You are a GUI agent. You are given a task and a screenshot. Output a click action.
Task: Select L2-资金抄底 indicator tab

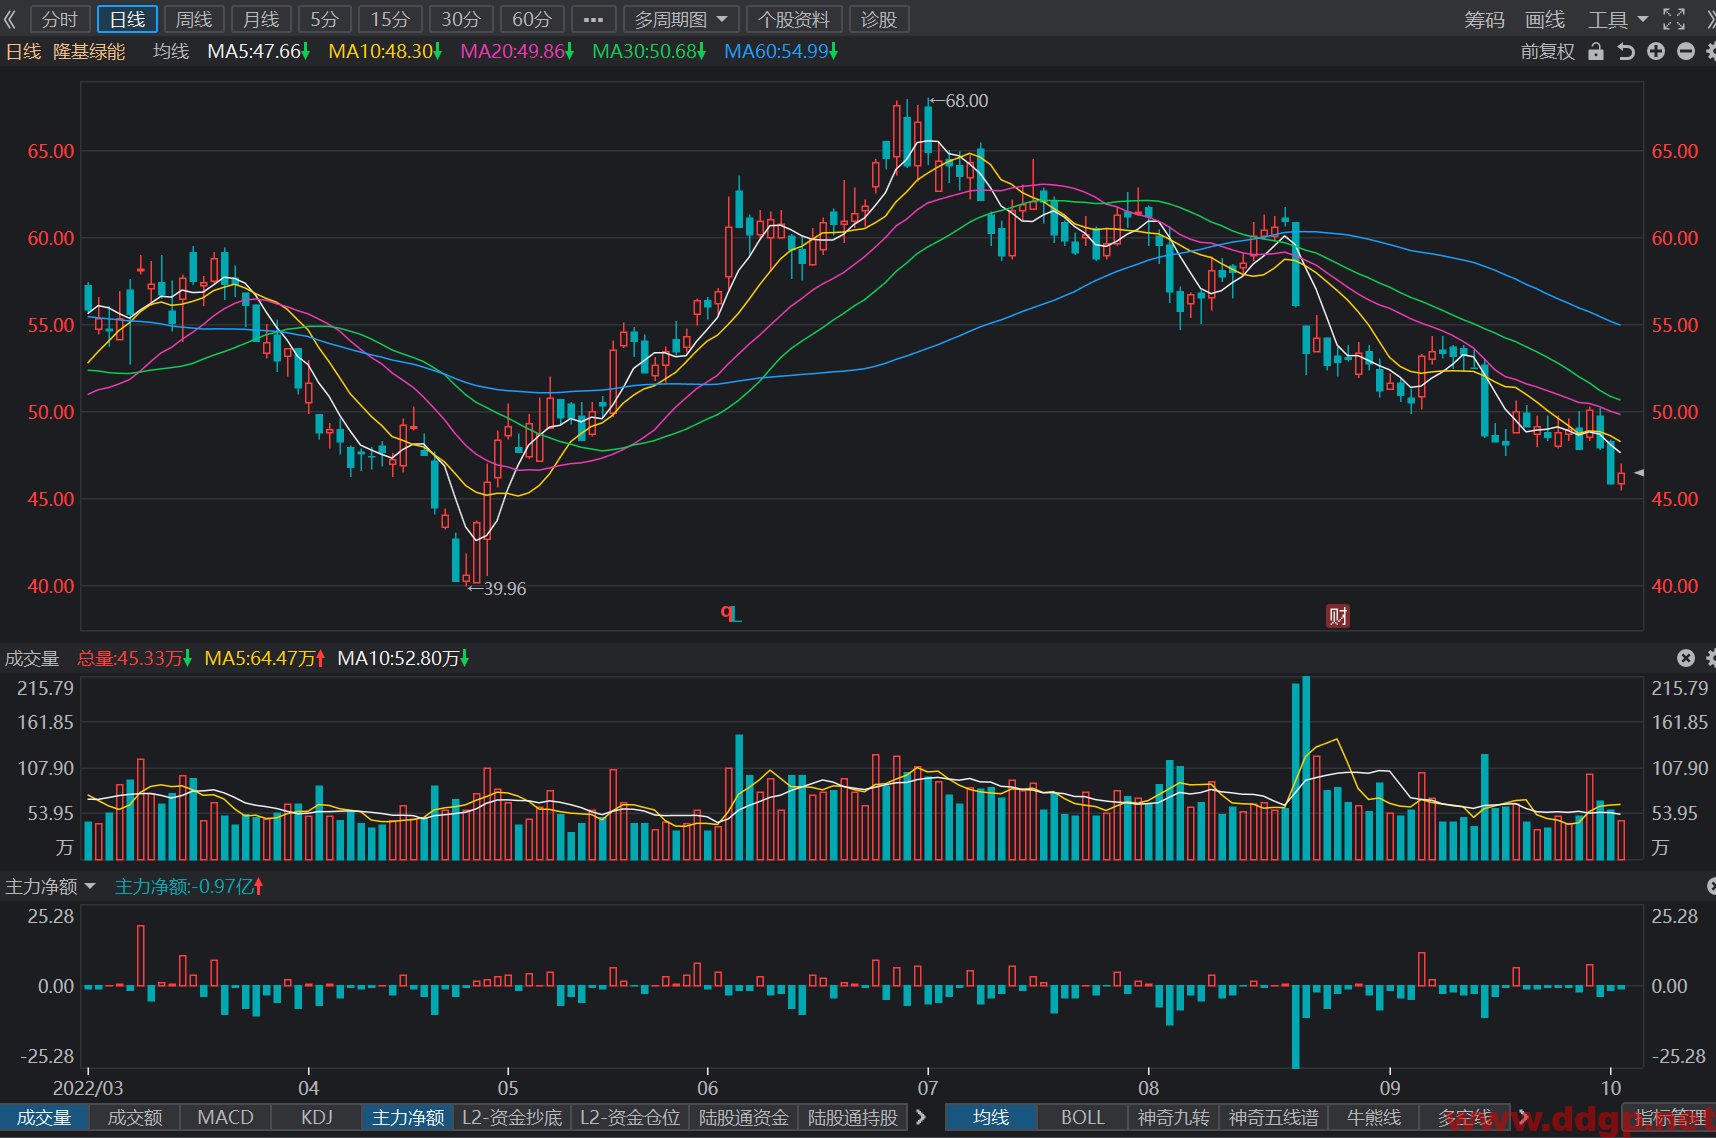tap(512, 1117)
